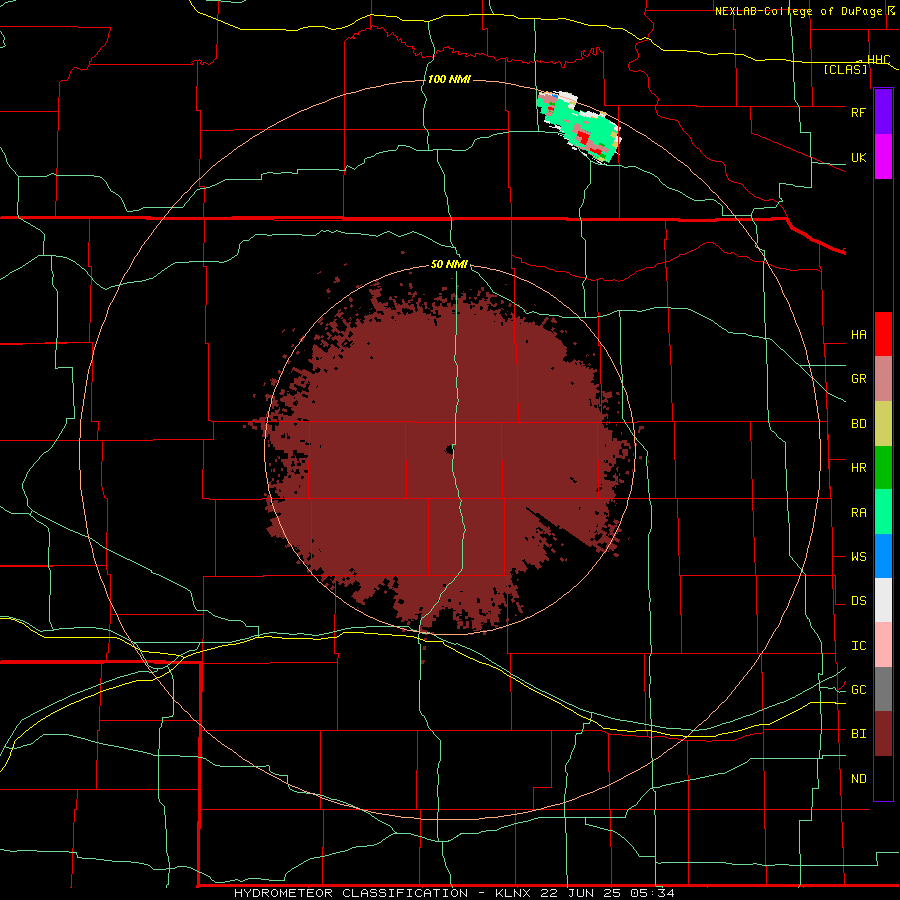
Task: Click the HA red legend swatch
Action: point(883,334)
